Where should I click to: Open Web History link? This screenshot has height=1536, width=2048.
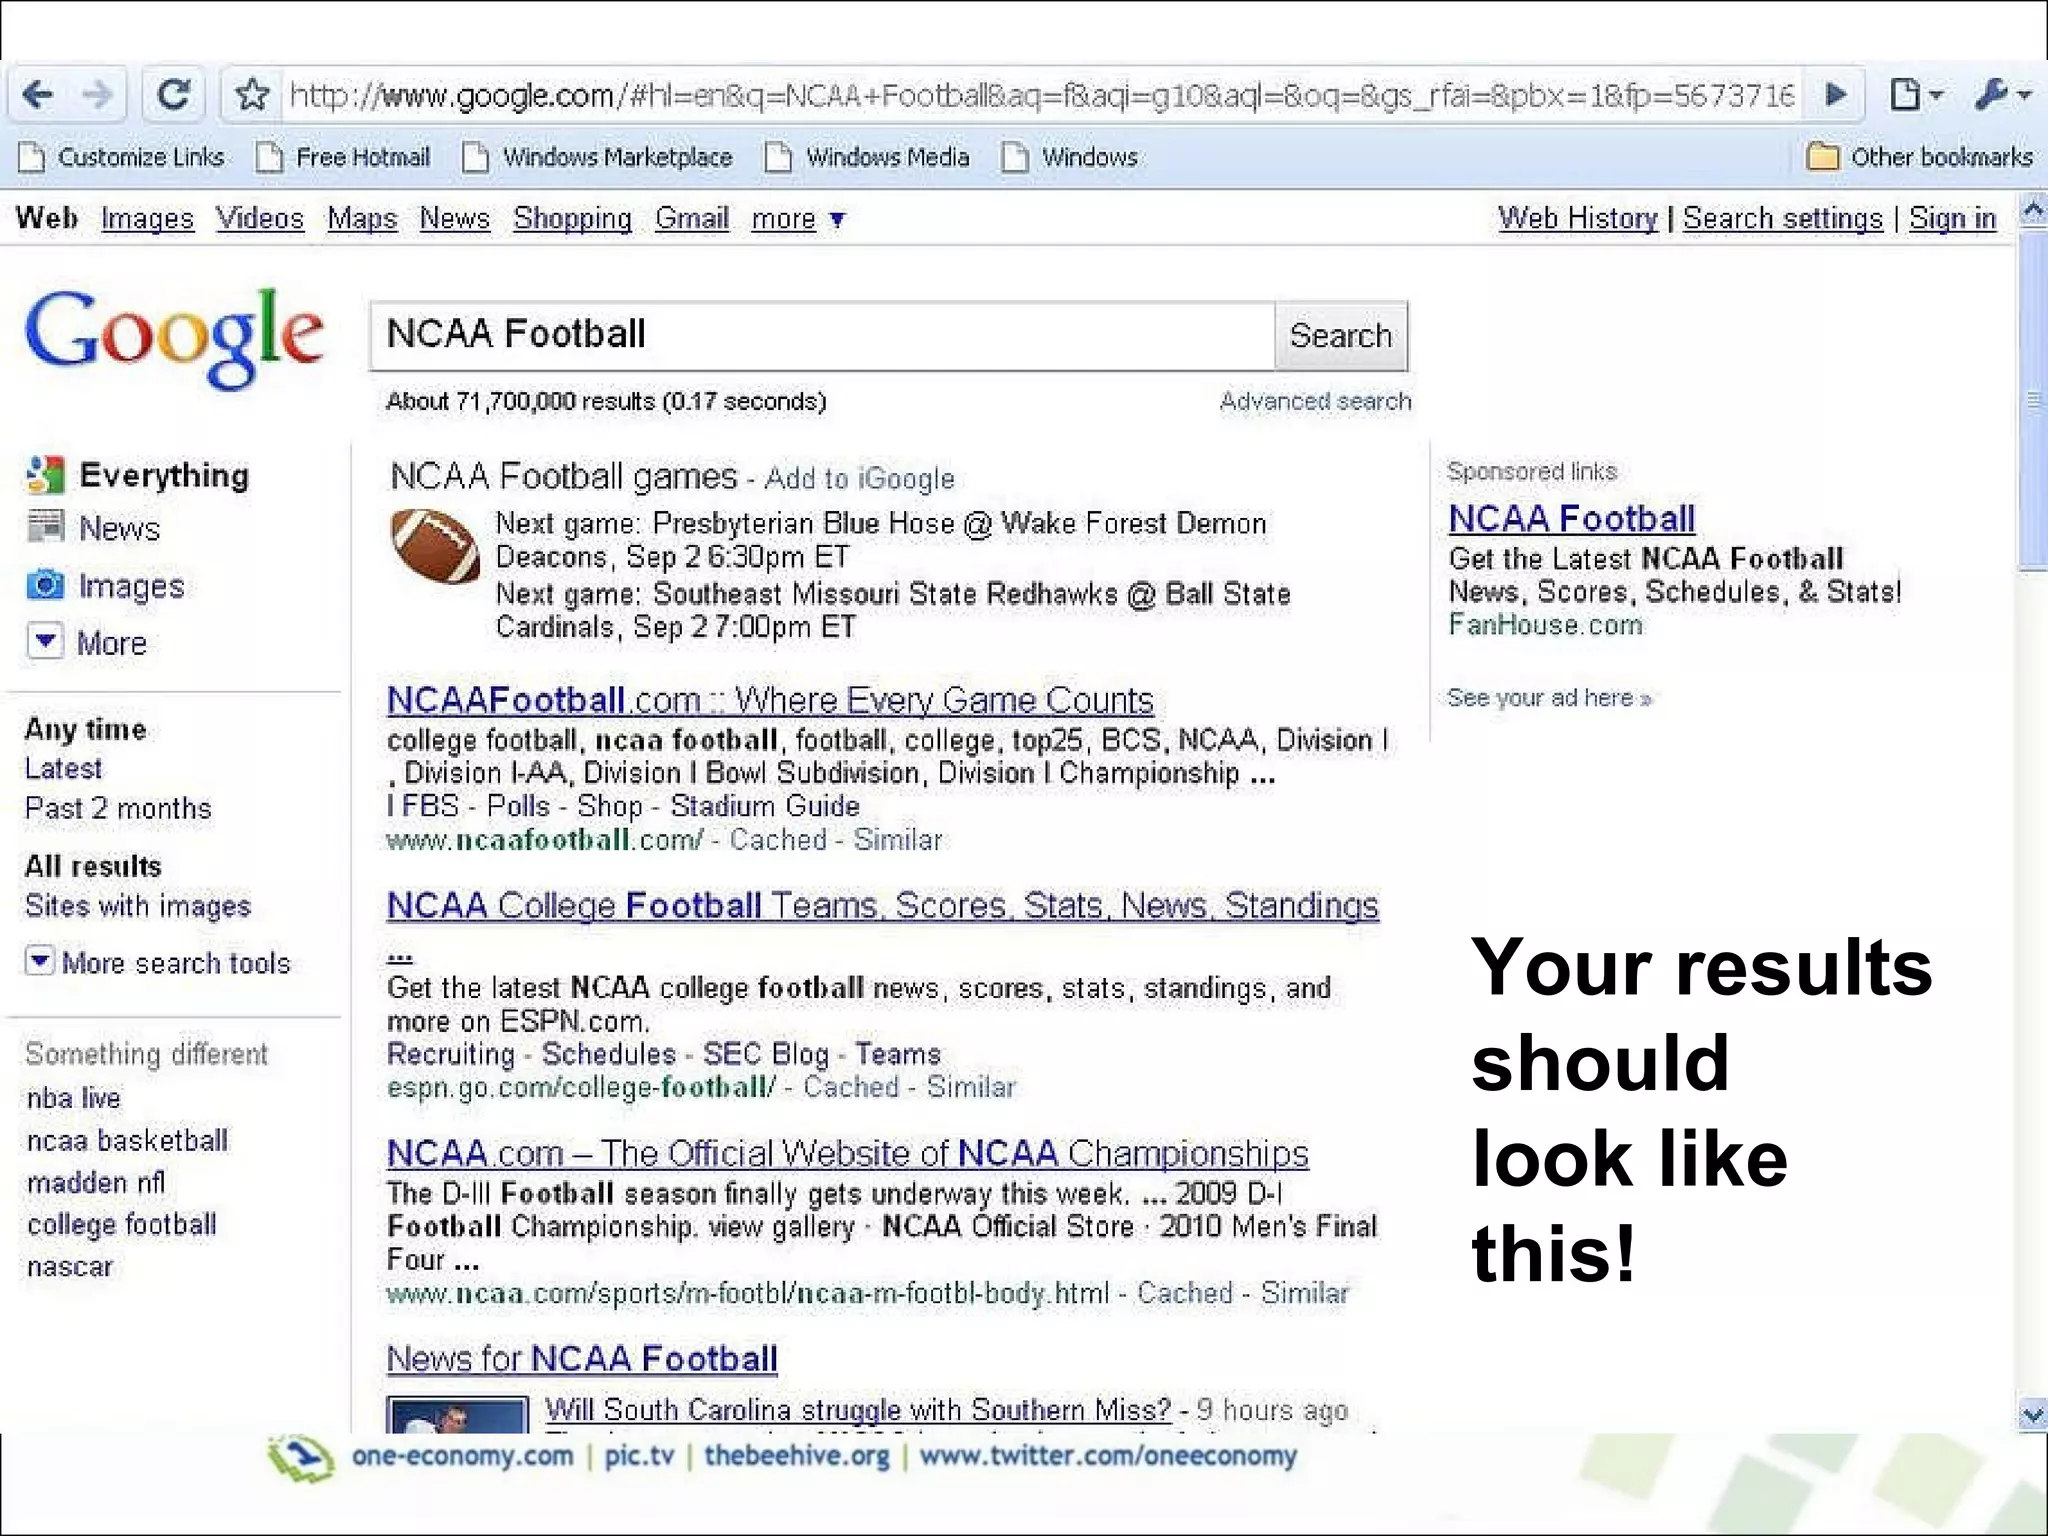click(x=1577, y=218)
